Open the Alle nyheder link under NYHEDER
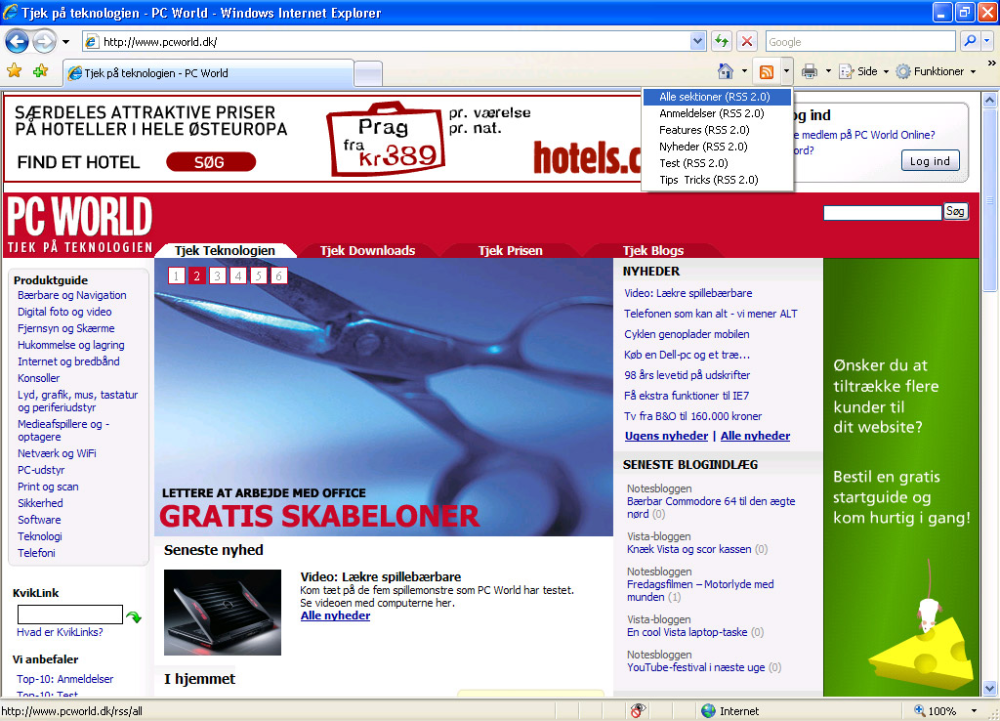 click(755, 436)
